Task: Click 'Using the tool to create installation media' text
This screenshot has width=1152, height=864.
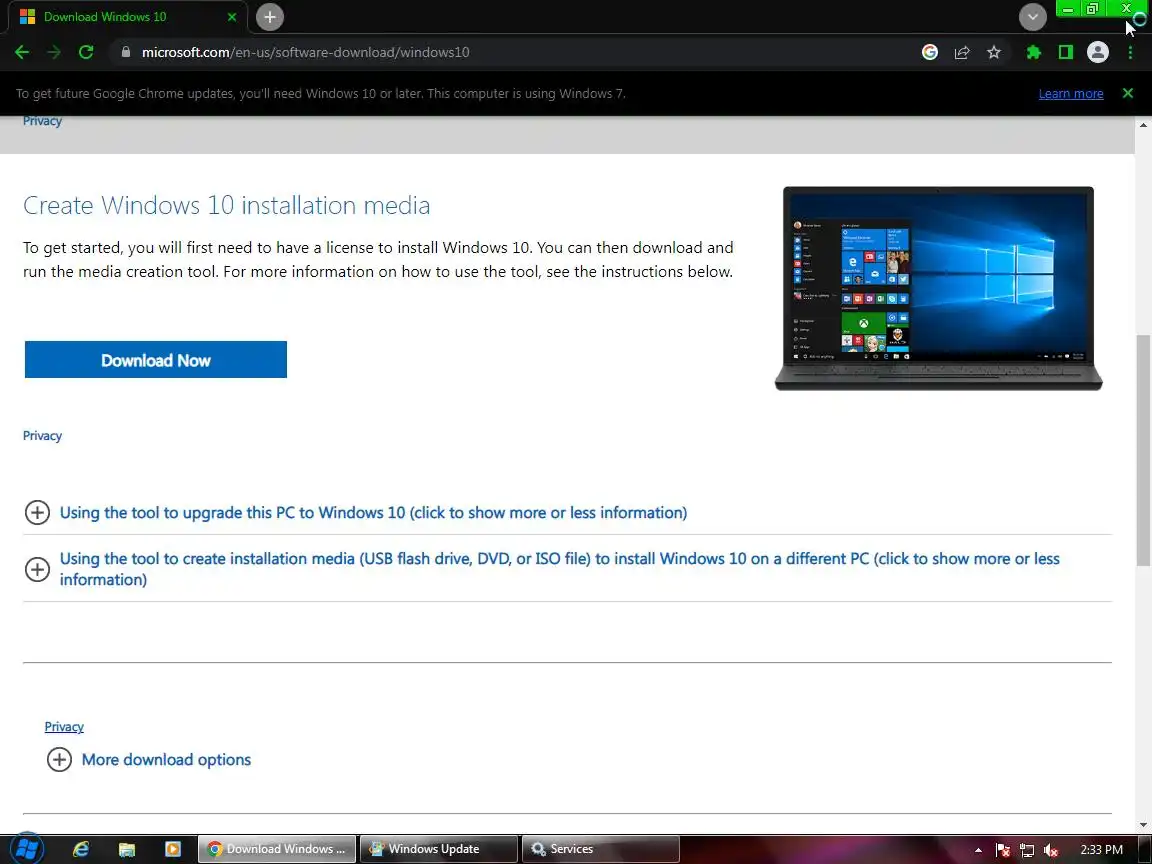Action: (559, 569)
